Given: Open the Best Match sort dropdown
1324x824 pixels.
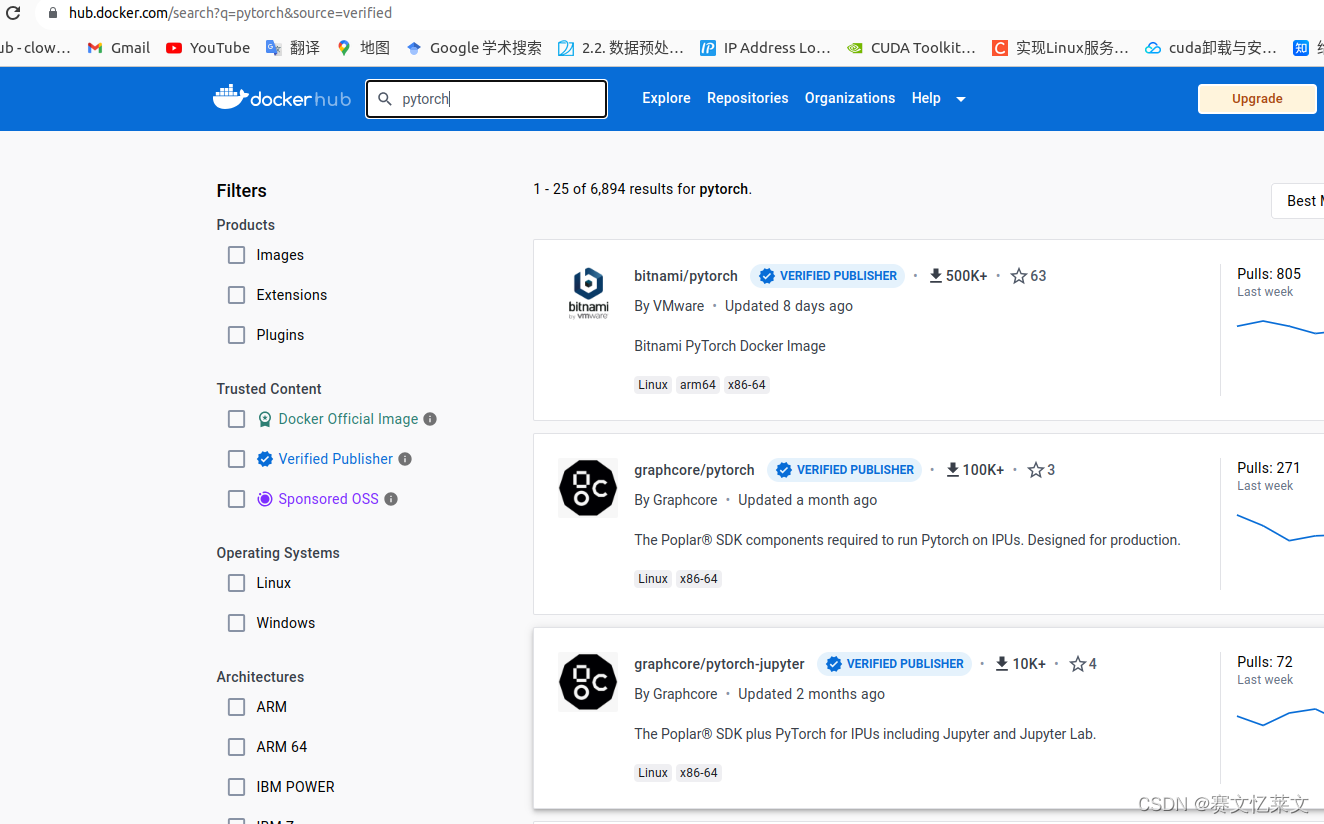Looking at the screenshot, I should pos(1298,201).
